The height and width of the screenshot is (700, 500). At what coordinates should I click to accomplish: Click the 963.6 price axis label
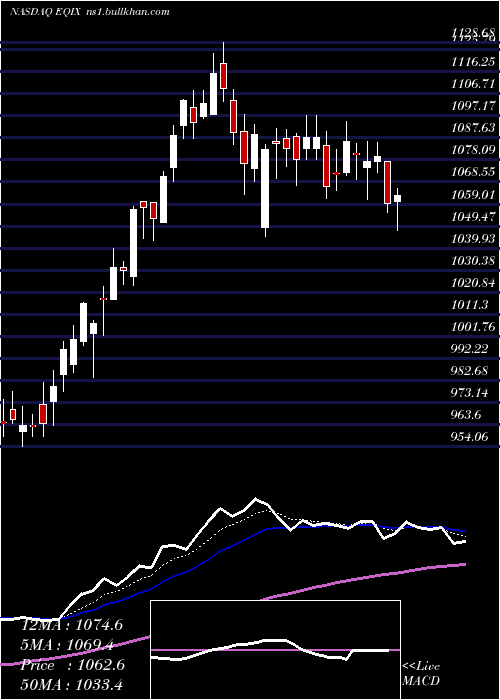click(x=467, y=415)
